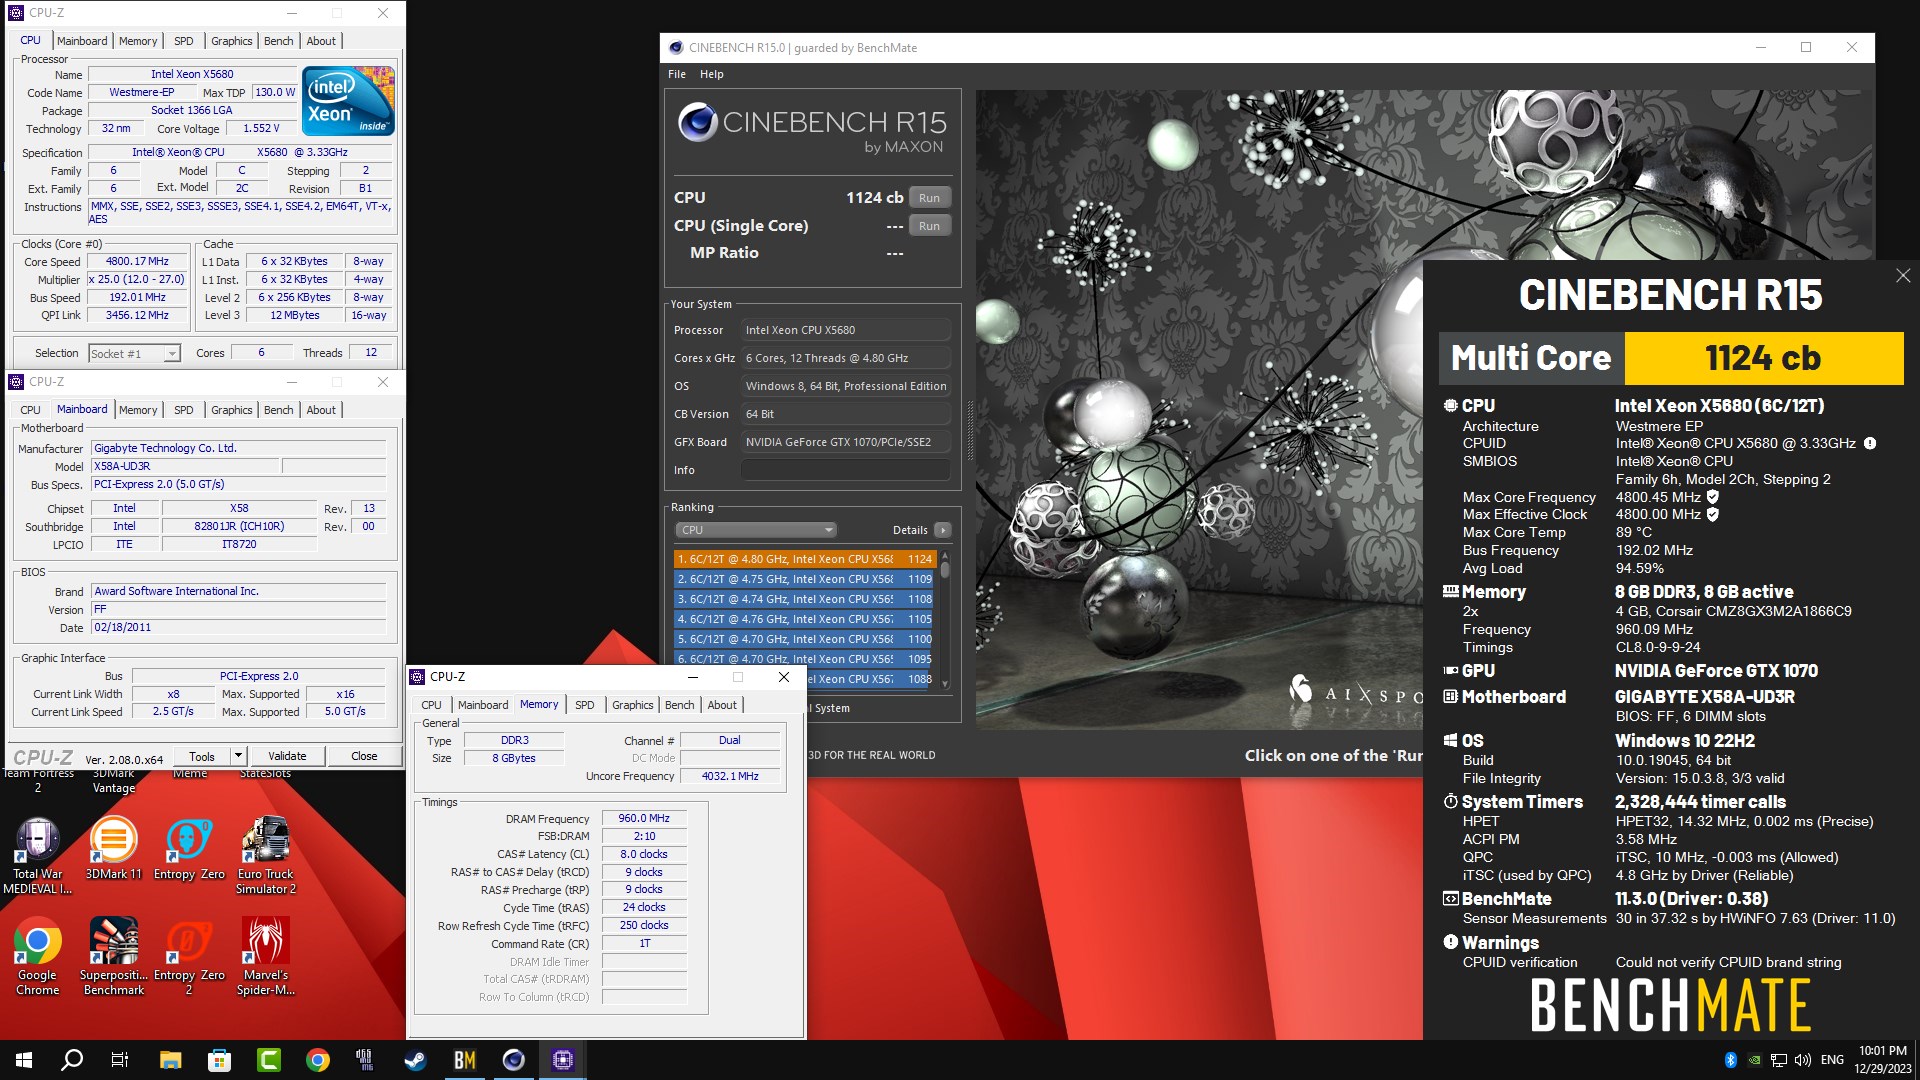Click the verified shield beside Max Core Frequency
The image size is (1920, 1080).
[1712, 497]
